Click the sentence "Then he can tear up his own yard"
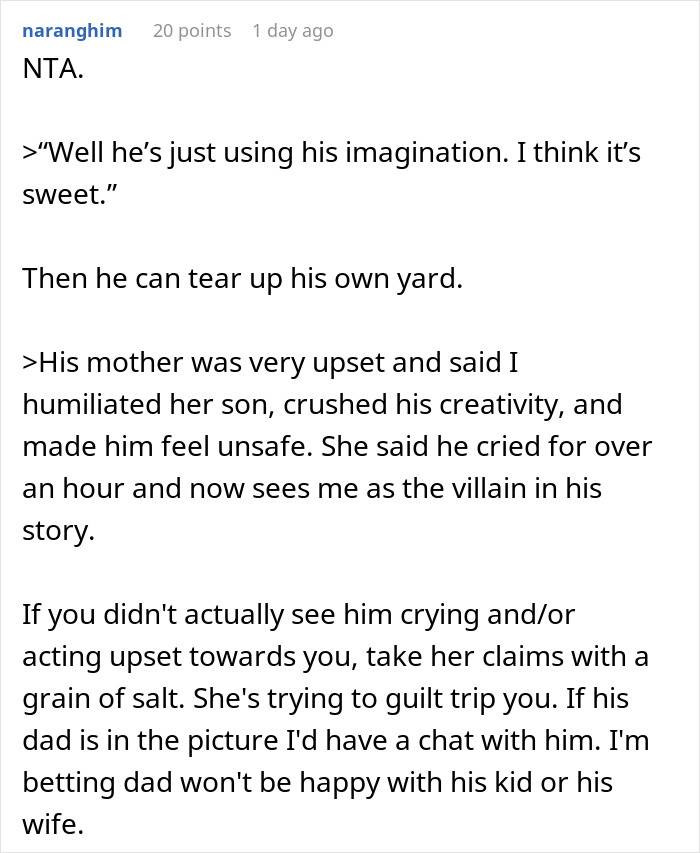This screenshot has width=700, height=853. click(x=243, y=279)
